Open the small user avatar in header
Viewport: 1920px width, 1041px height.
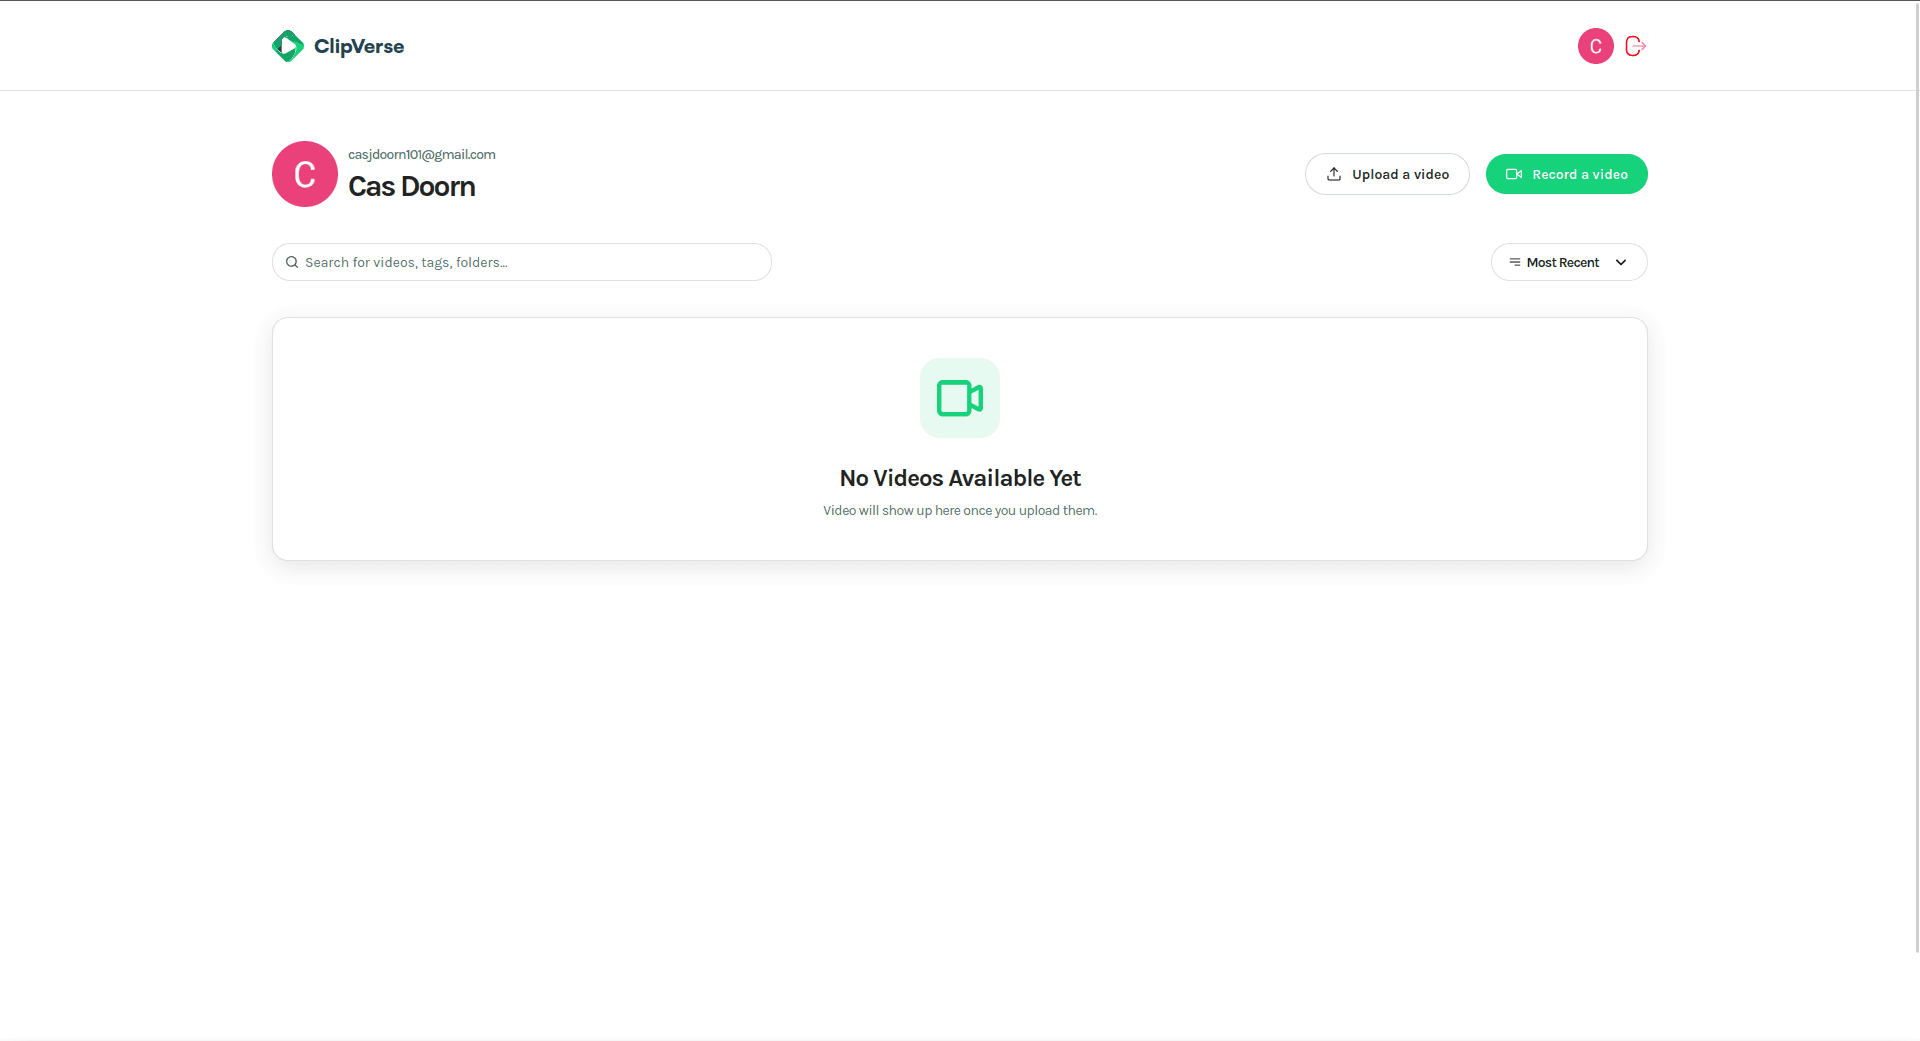1595,46
